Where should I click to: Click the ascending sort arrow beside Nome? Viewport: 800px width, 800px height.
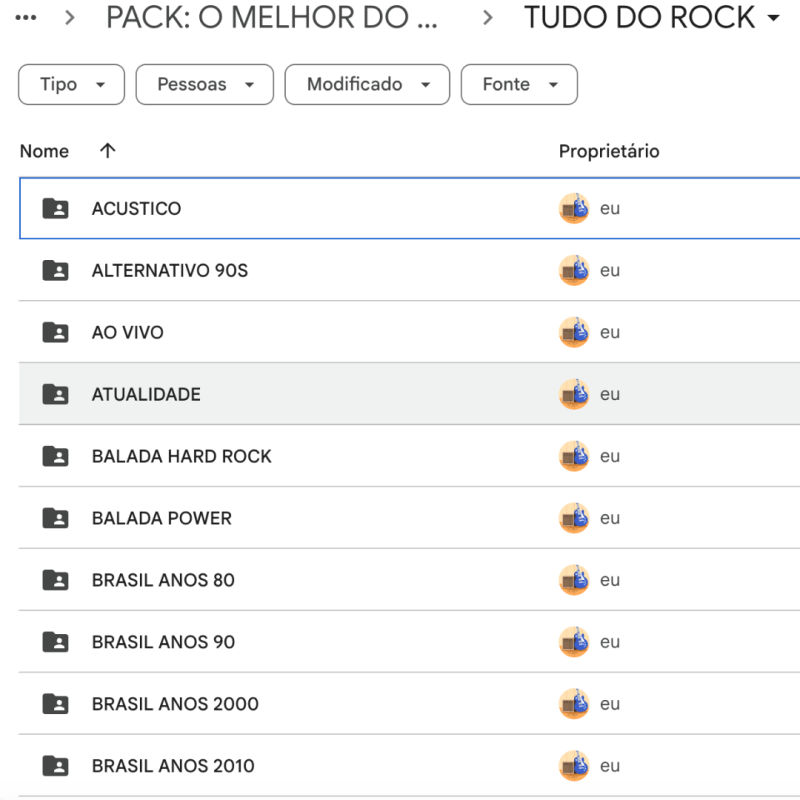(x=107, y=151)
